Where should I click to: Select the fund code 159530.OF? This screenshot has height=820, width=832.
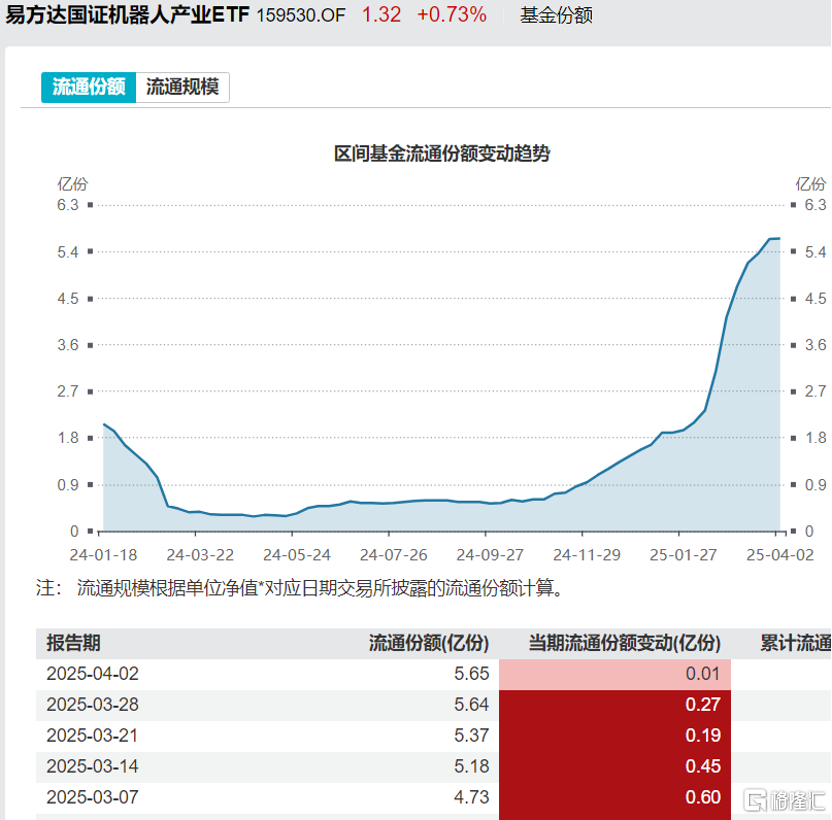pos(301,15)
